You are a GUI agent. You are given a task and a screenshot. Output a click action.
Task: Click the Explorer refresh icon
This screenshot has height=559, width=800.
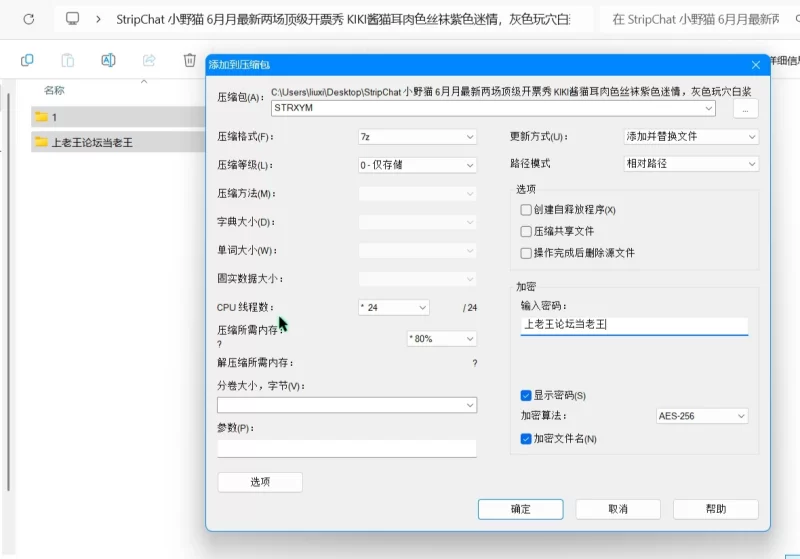coord(29,19)
